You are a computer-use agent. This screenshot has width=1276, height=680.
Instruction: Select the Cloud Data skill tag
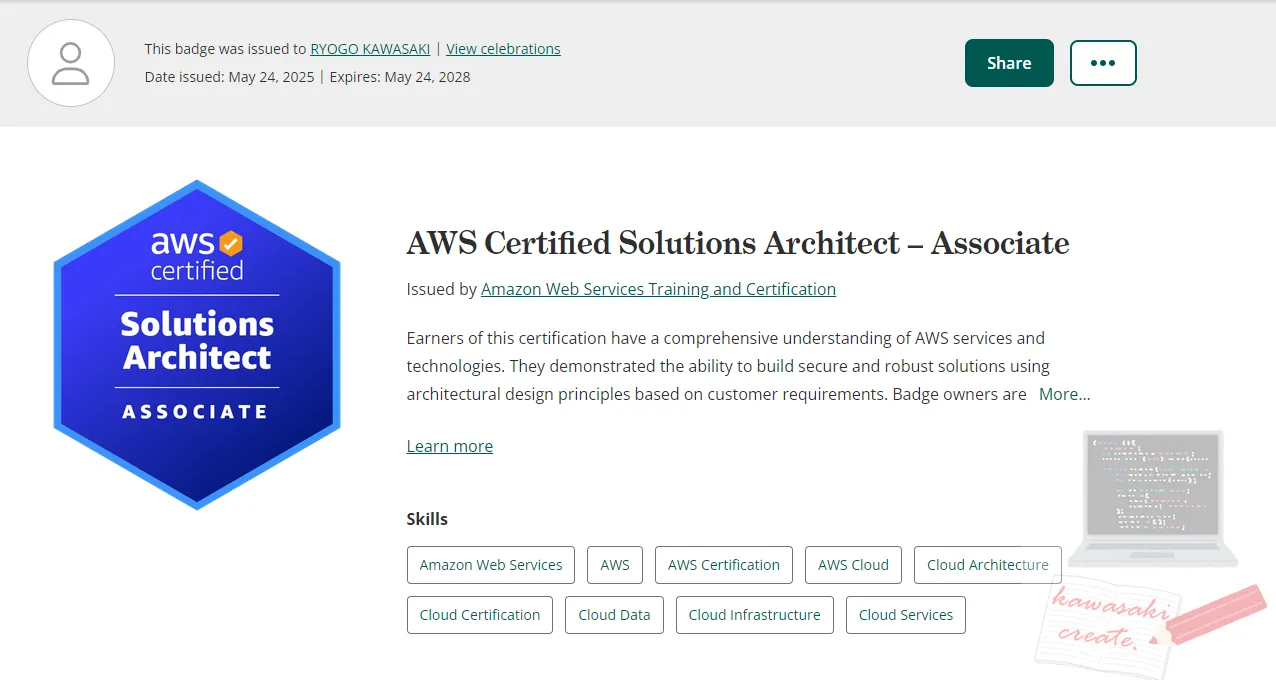click(x=614, y=615)
